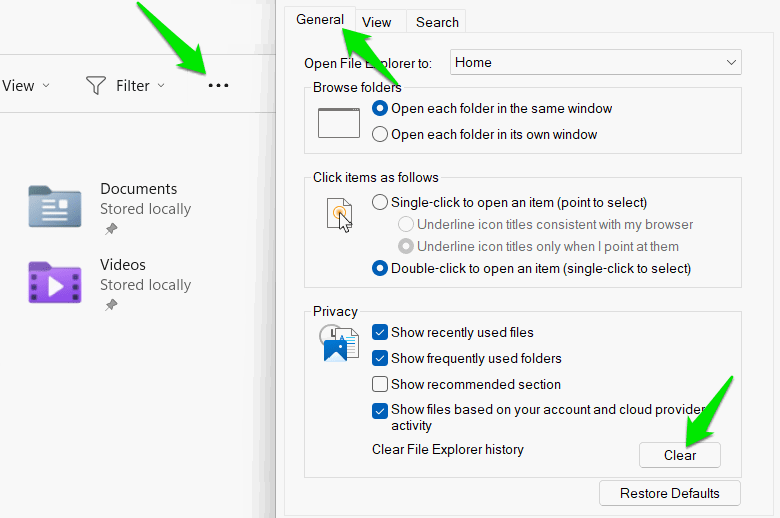The image size is (780, 518).
Task: Click Stored locally under Documents
Action: pos(145,209)
